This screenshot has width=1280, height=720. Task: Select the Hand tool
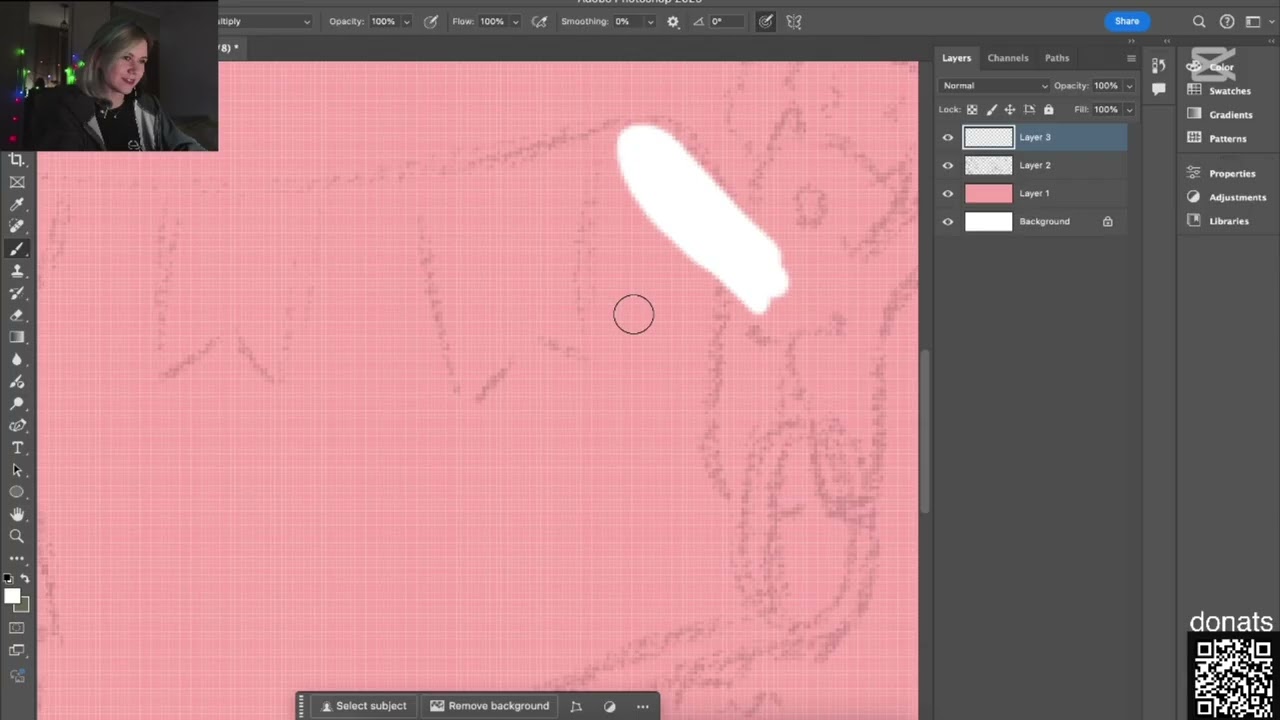point(17,514)
